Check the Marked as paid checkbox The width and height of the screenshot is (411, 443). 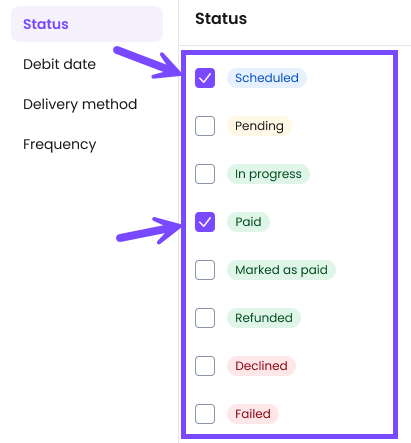tap(205, 270)
